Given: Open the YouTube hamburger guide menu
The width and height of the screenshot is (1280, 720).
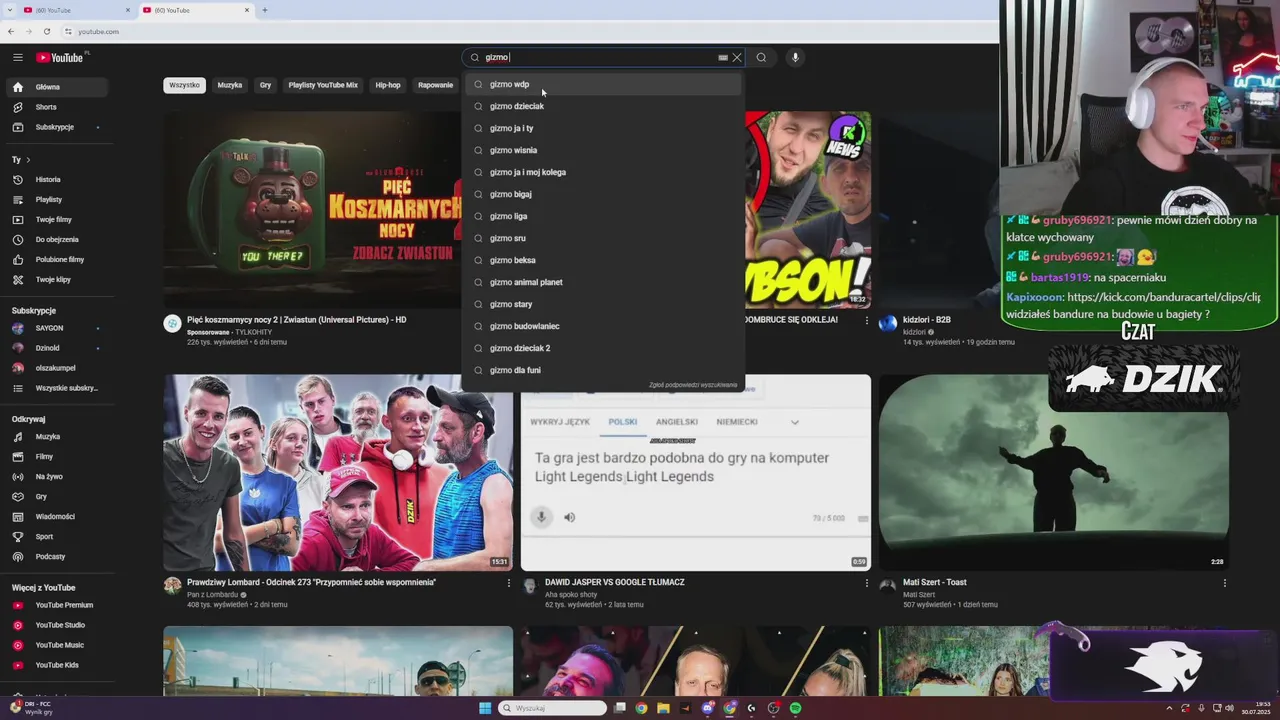Looking at the screenshot, I should coord(17,57).
